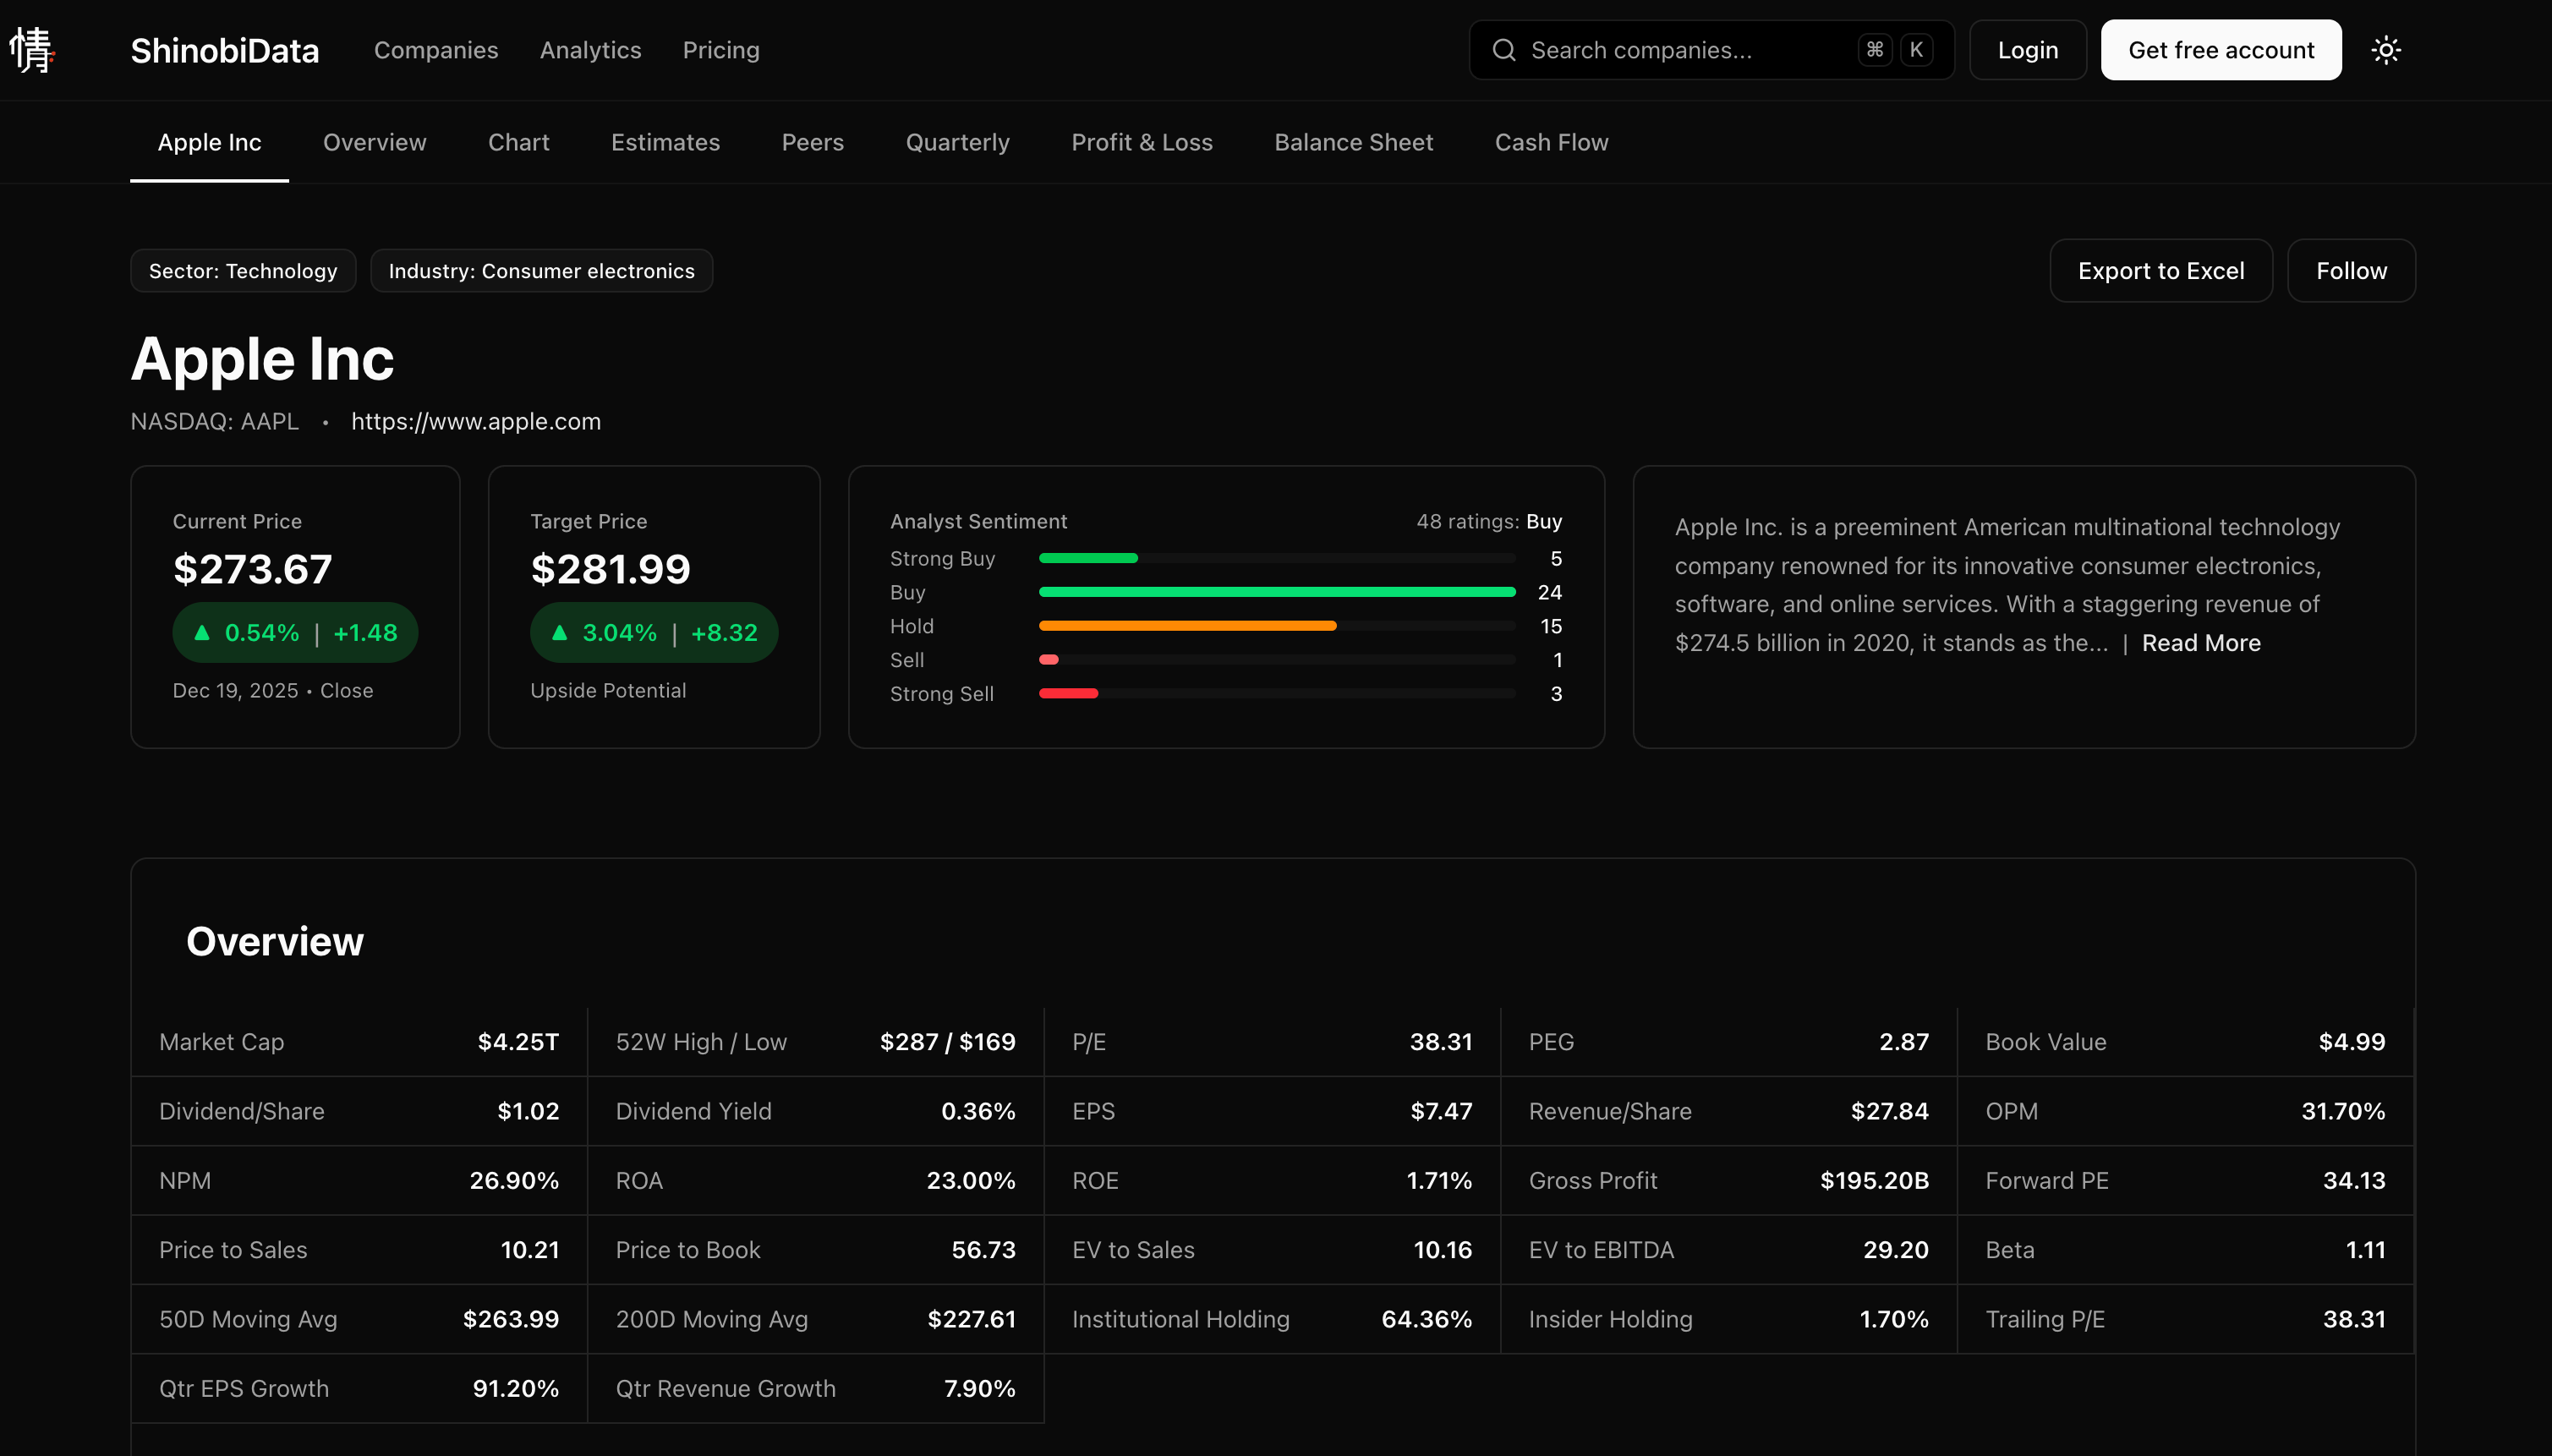Click the orange Hold sentiment bar
The width and height of the screenshot is (2552, 1456).
[1187, 626]
